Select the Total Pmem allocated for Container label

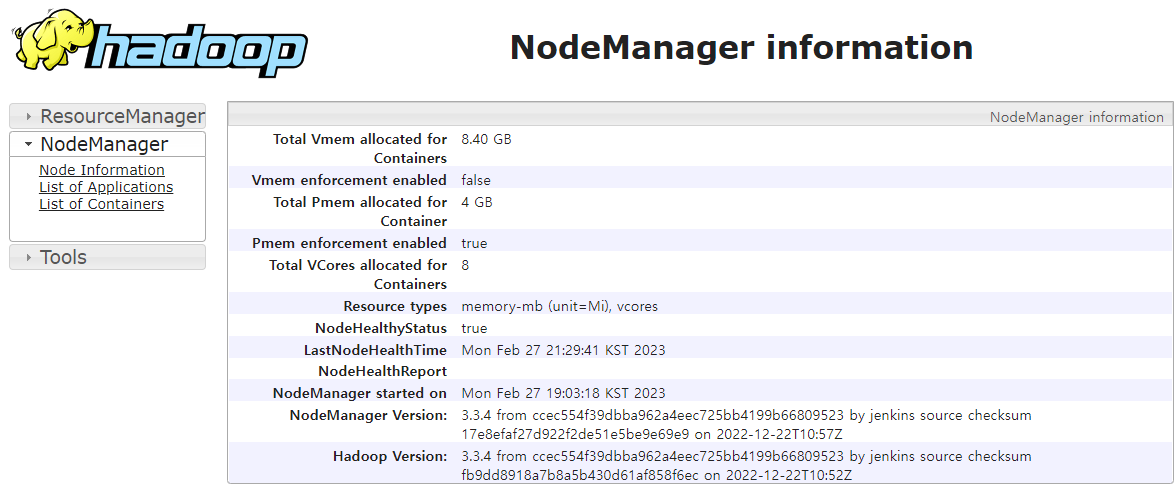tap(360, 211)
